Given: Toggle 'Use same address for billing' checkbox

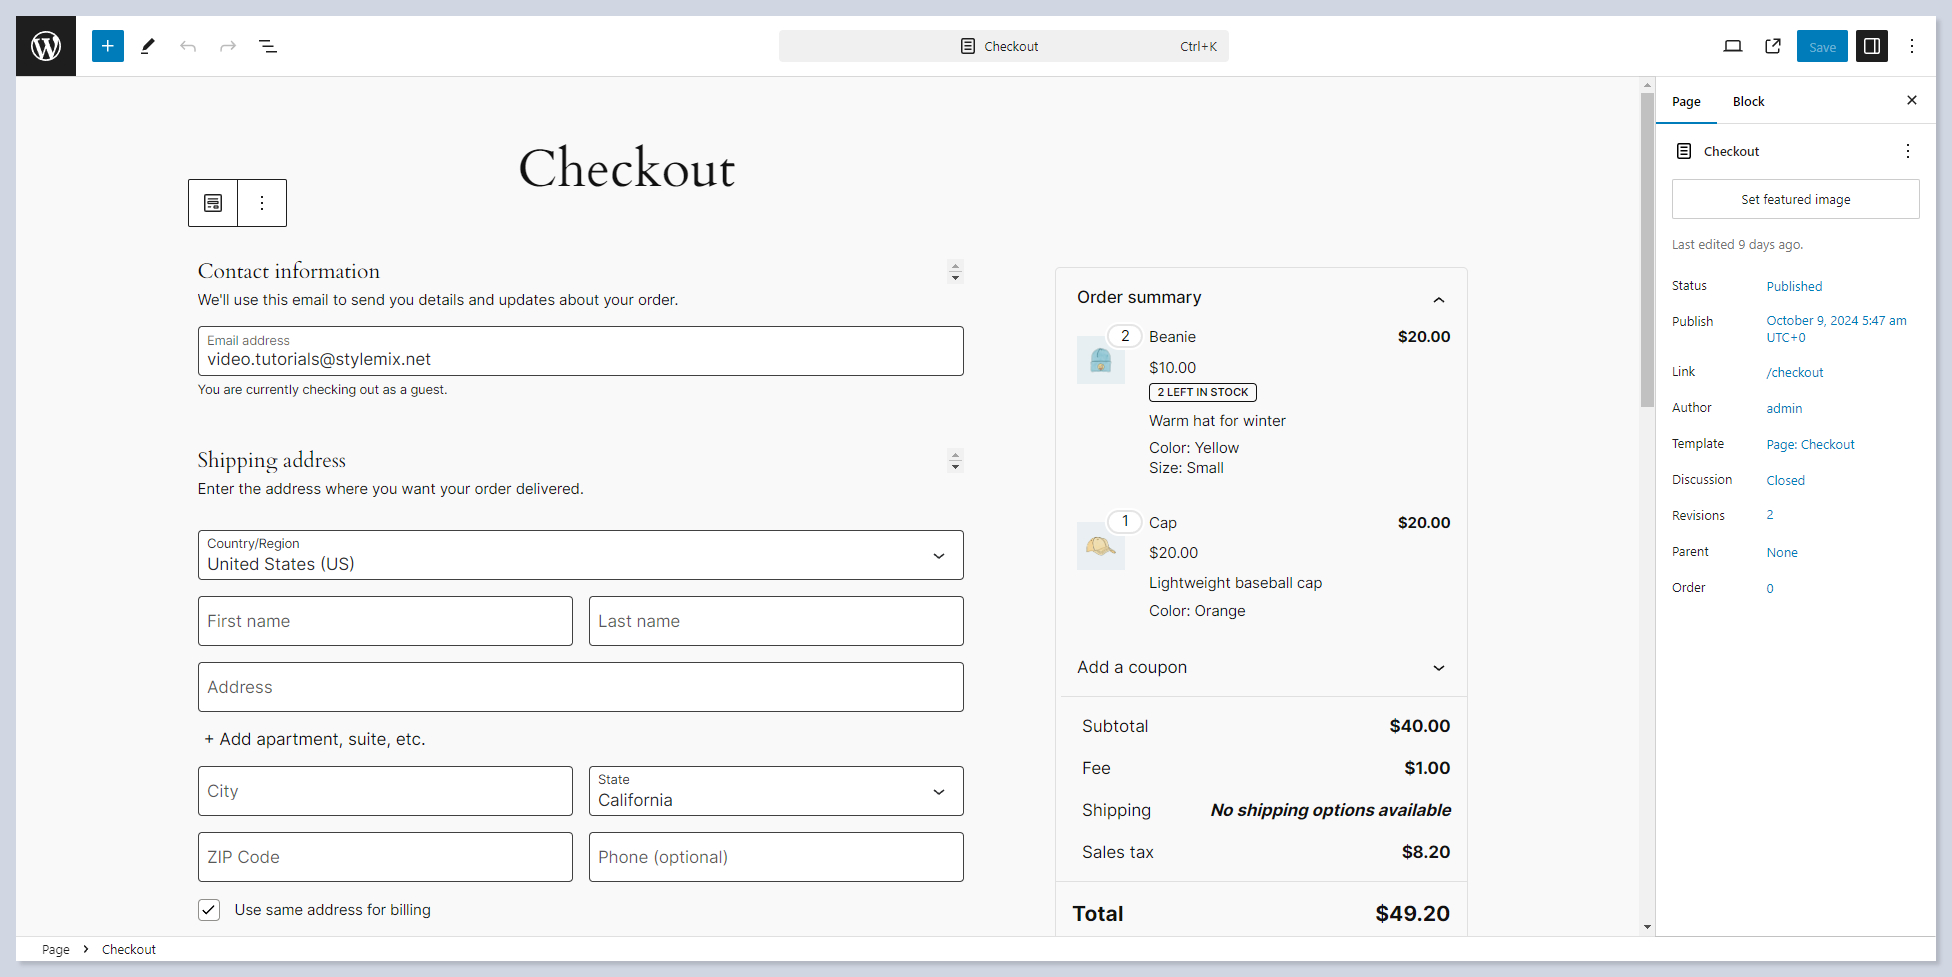Looking at the screenshot, I should pos(209,910).
